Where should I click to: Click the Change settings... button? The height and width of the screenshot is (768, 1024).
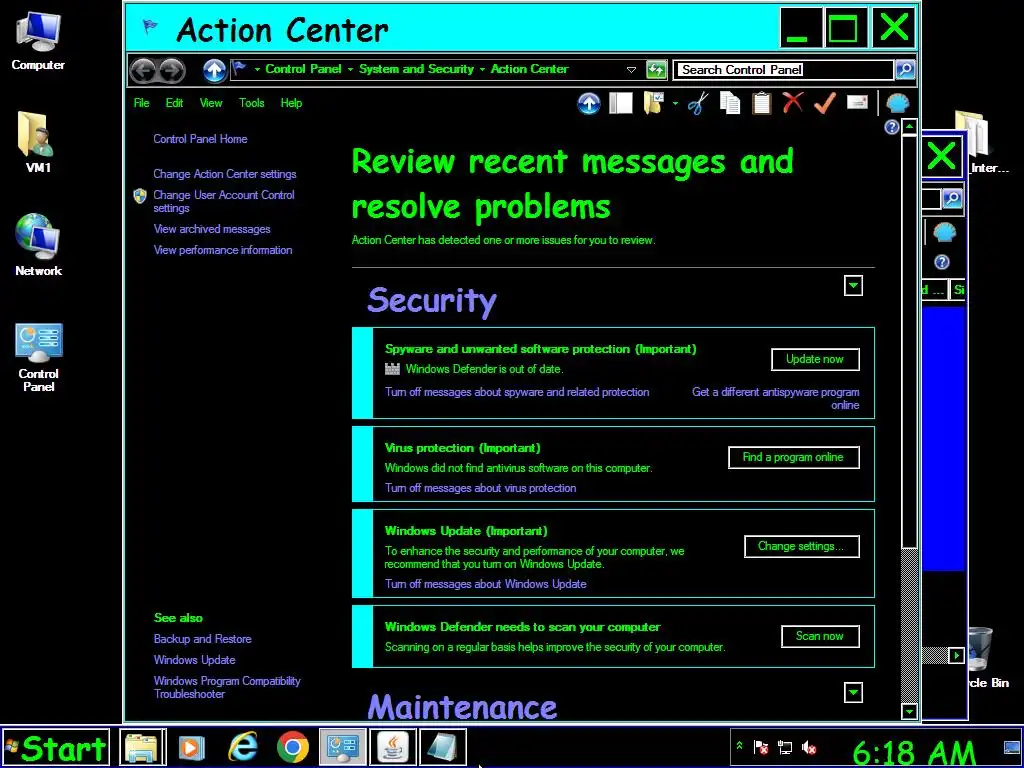[x=801, y=547]
